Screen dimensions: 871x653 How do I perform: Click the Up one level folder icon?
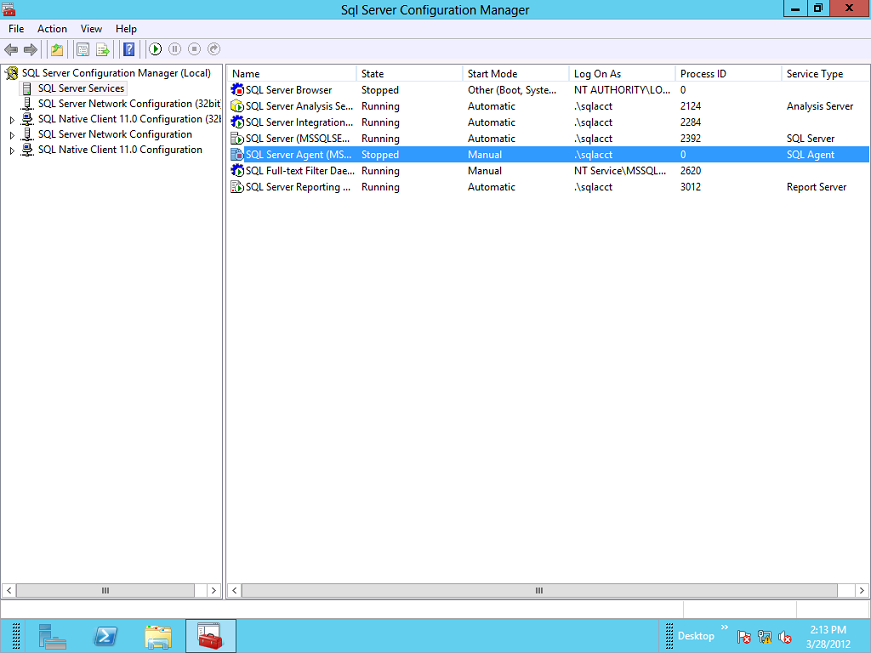pyautogui.click(x=57, y=49)
